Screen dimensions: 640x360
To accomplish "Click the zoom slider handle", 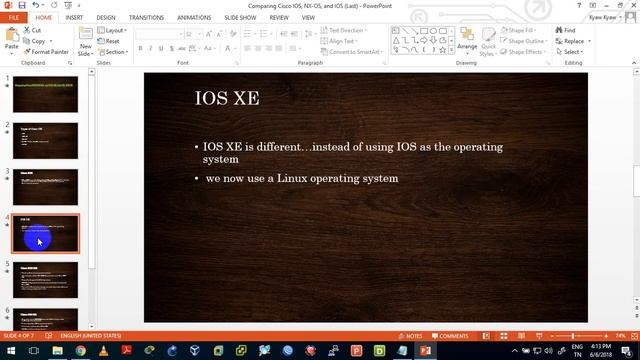I will tap(573, 336).
